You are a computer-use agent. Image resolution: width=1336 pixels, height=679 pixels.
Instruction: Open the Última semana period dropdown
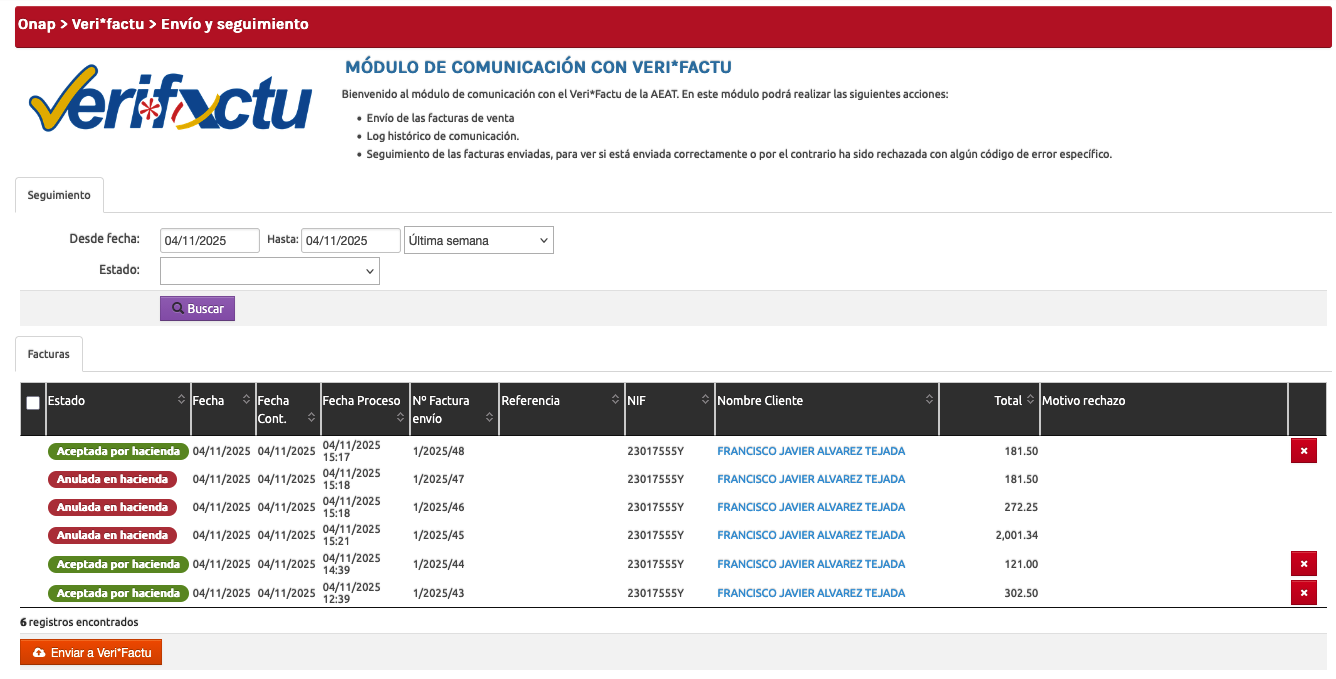(x=478, y=241)
